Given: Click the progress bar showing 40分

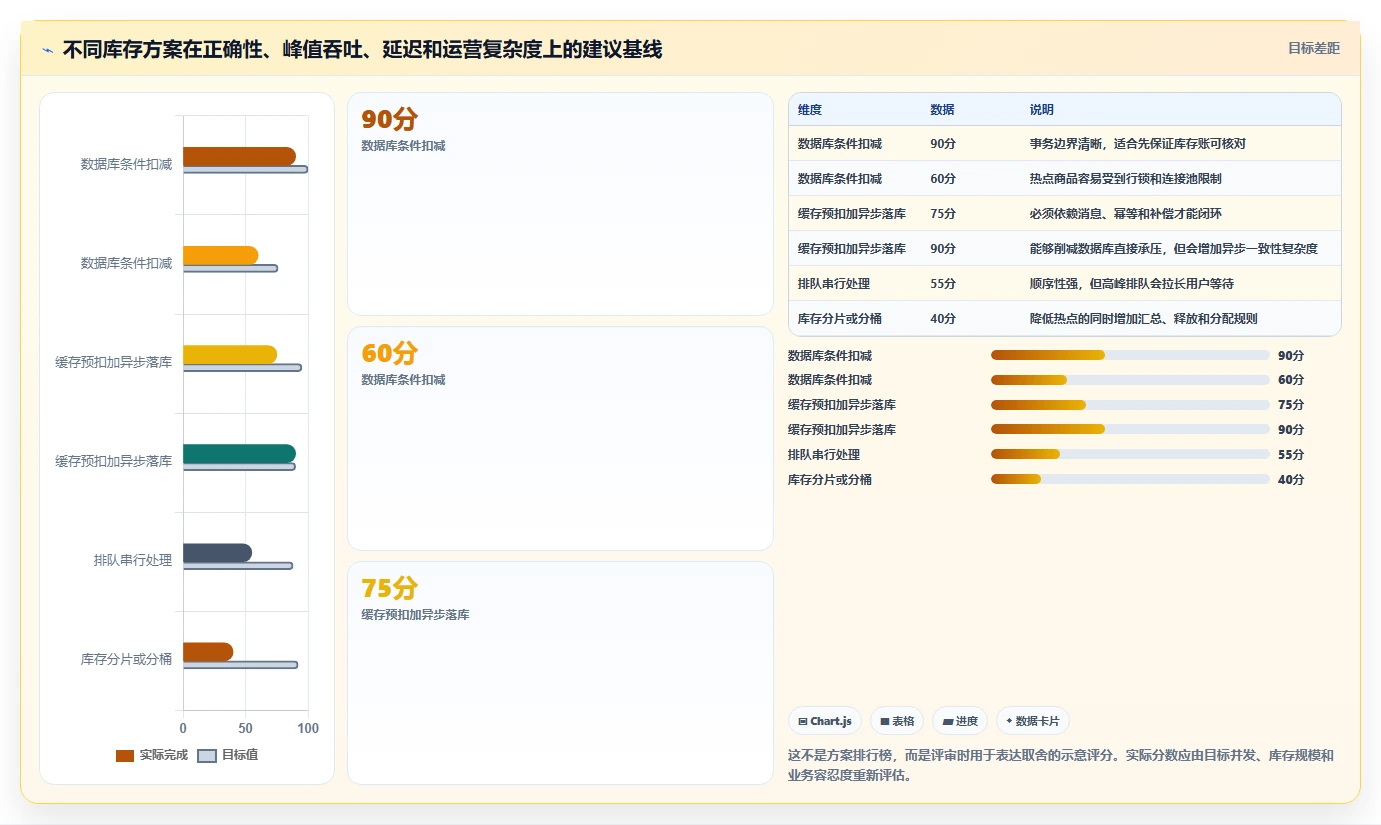Looking at the screenshot, I should (1130, 479).
